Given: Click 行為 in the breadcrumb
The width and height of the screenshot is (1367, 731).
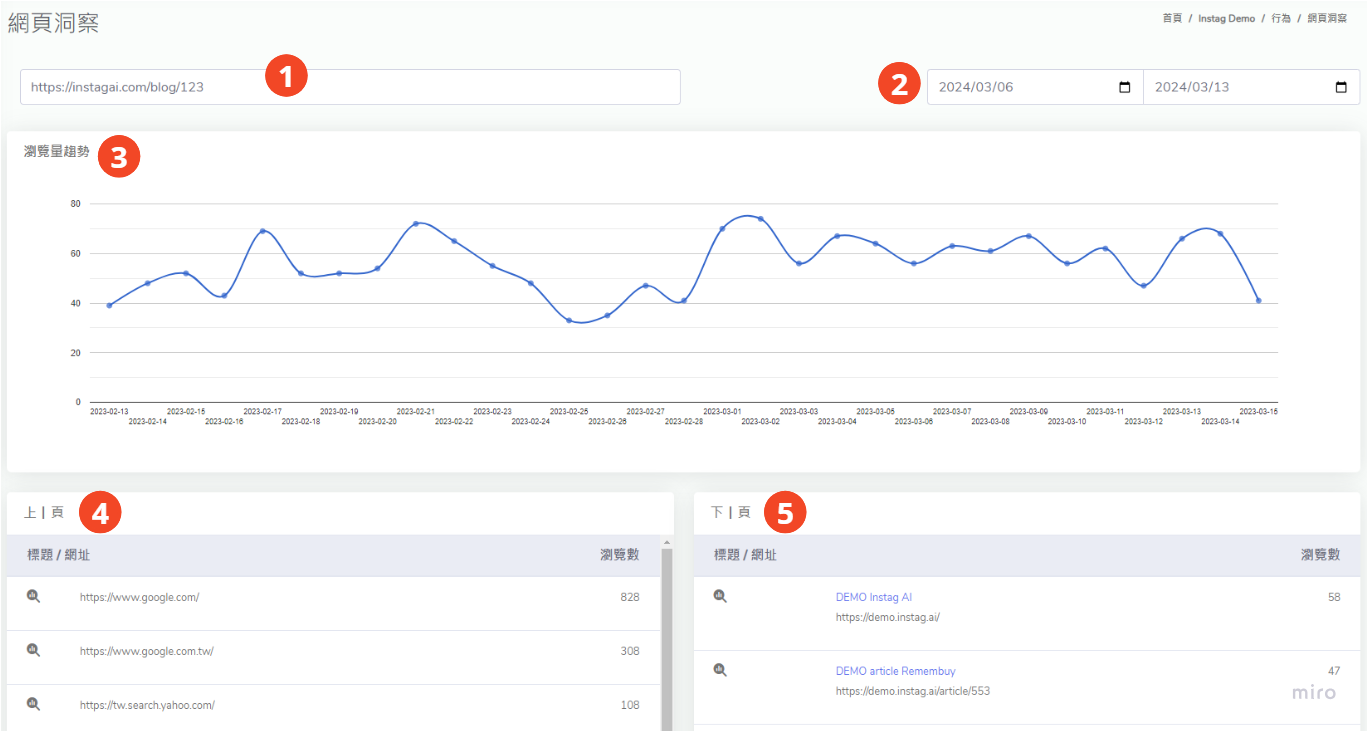Looking at the screenshot, I should pyautogui.click(x=1281, y=18).
